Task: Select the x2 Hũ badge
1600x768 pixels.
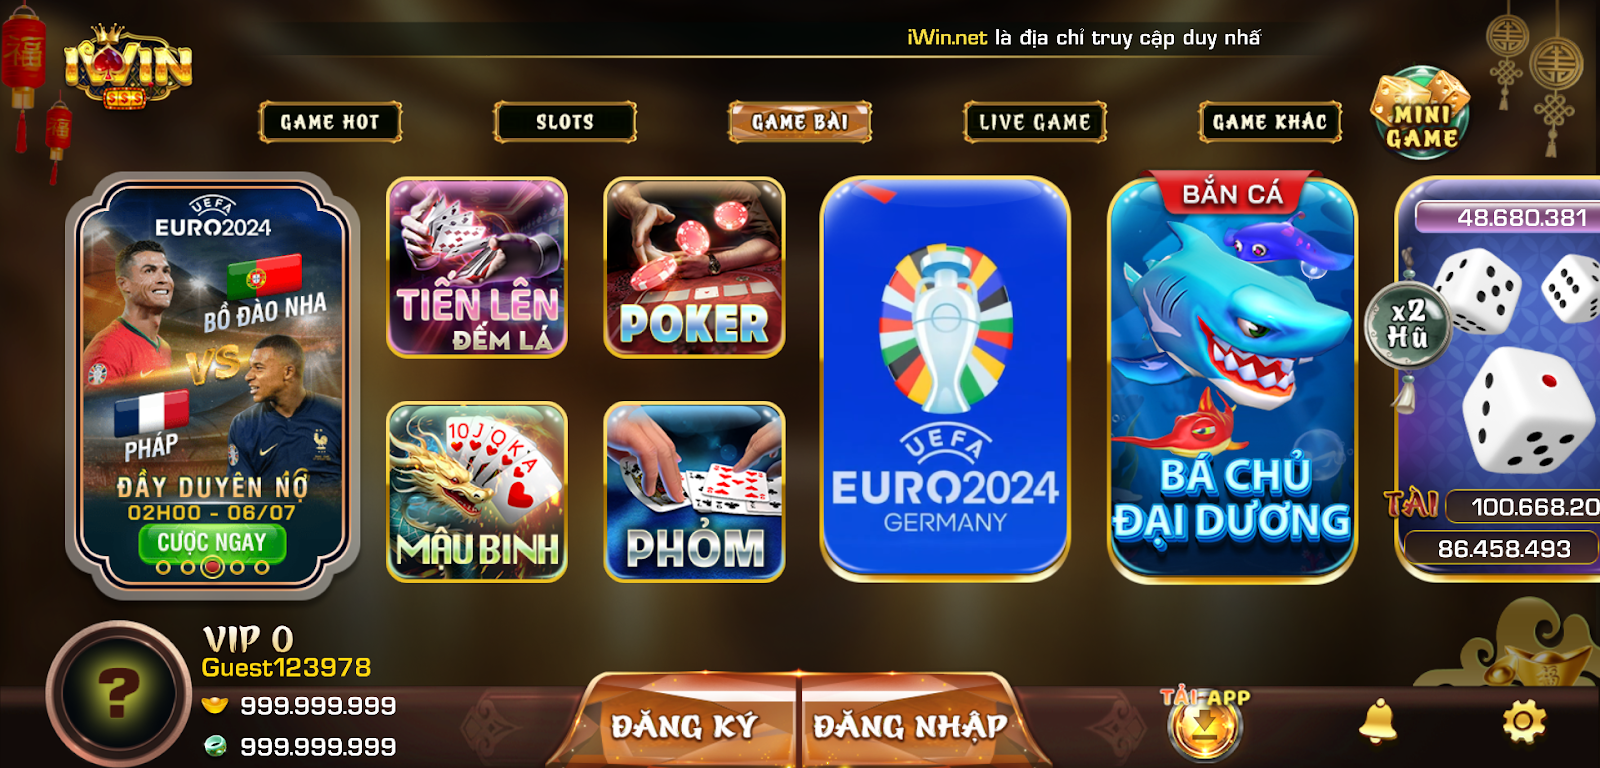Action: [1408, 324]
